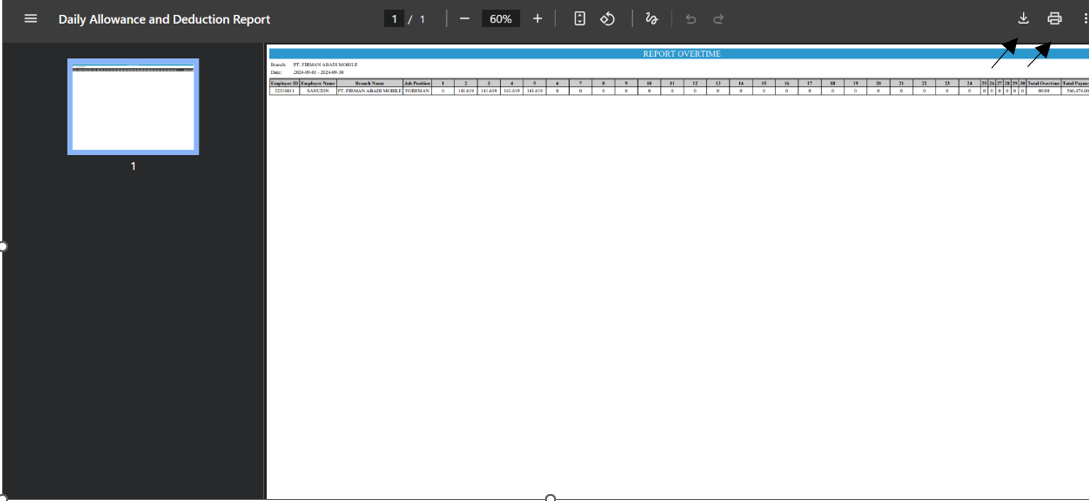Click the day 12 column header
This screenshot has height=501, width=1089.
[695, 83]
